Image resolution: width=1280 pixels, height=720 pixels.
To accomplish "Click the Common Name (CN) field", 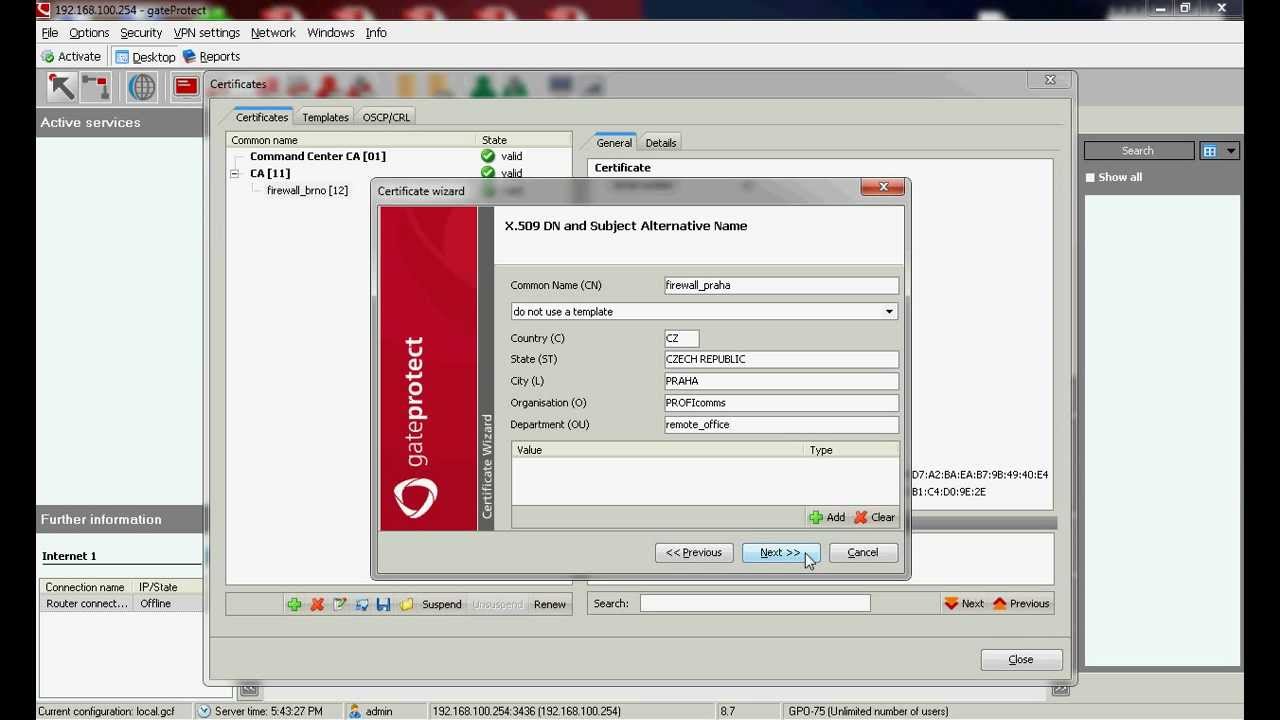I will 781,286.
